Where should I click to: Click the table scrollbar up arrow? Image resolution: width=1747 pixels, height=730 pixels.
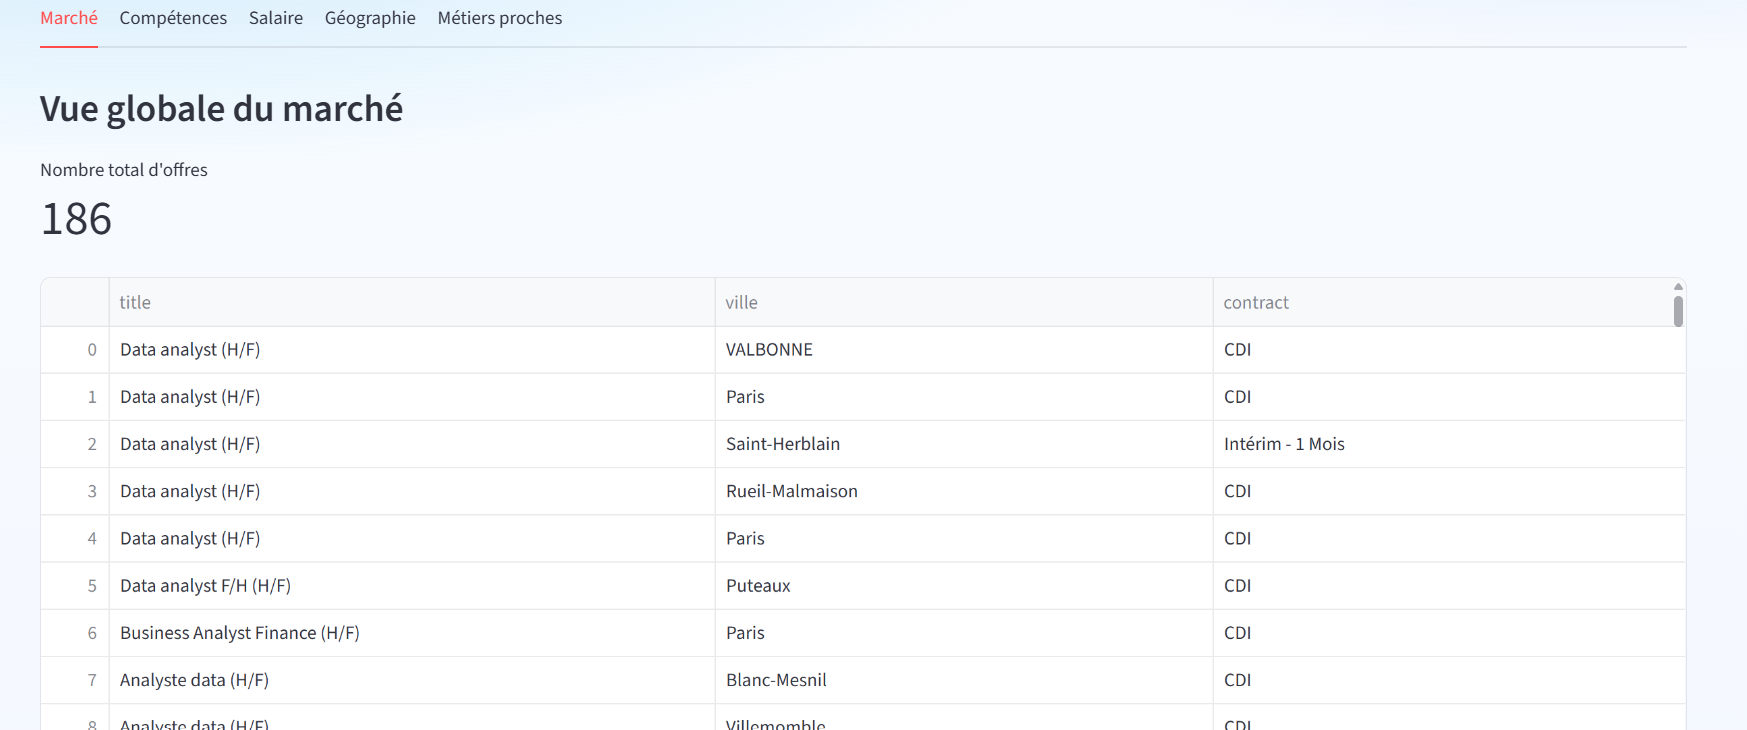(x=1678, y=287)
